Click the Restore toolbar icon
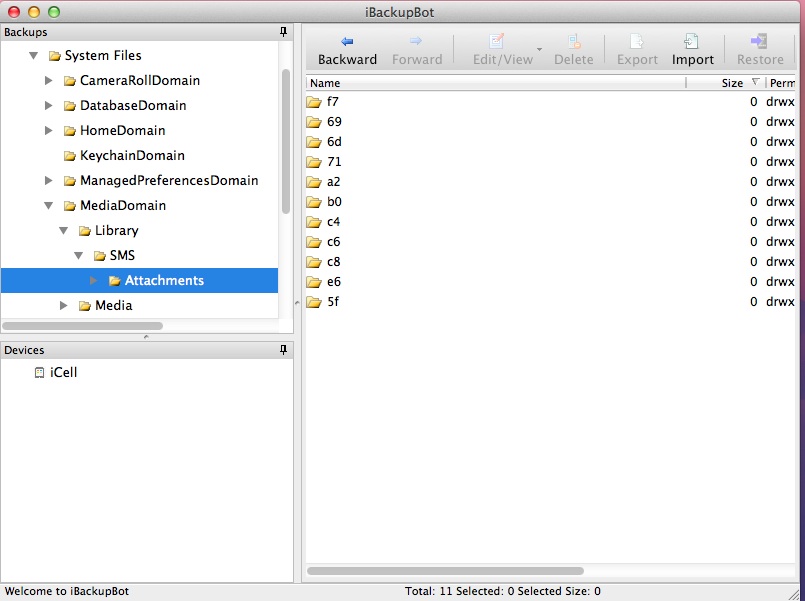805x601 pixels. (759, 41)
